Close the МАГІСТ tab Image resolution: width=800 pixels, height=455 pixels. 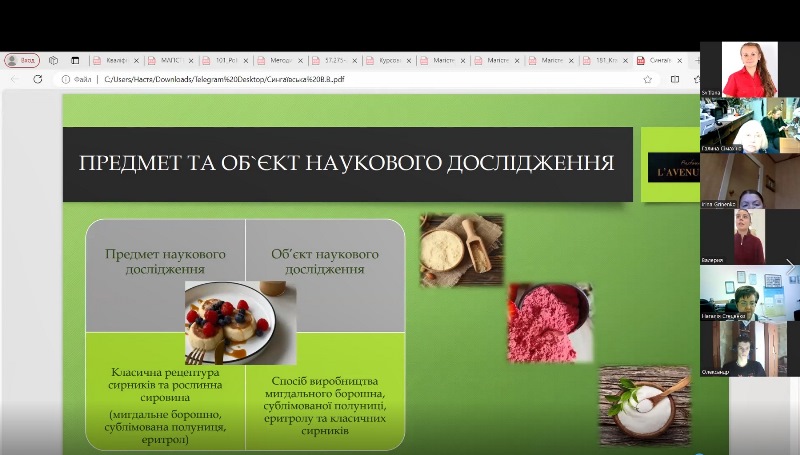pyautogui.click(x=191, y=61)
